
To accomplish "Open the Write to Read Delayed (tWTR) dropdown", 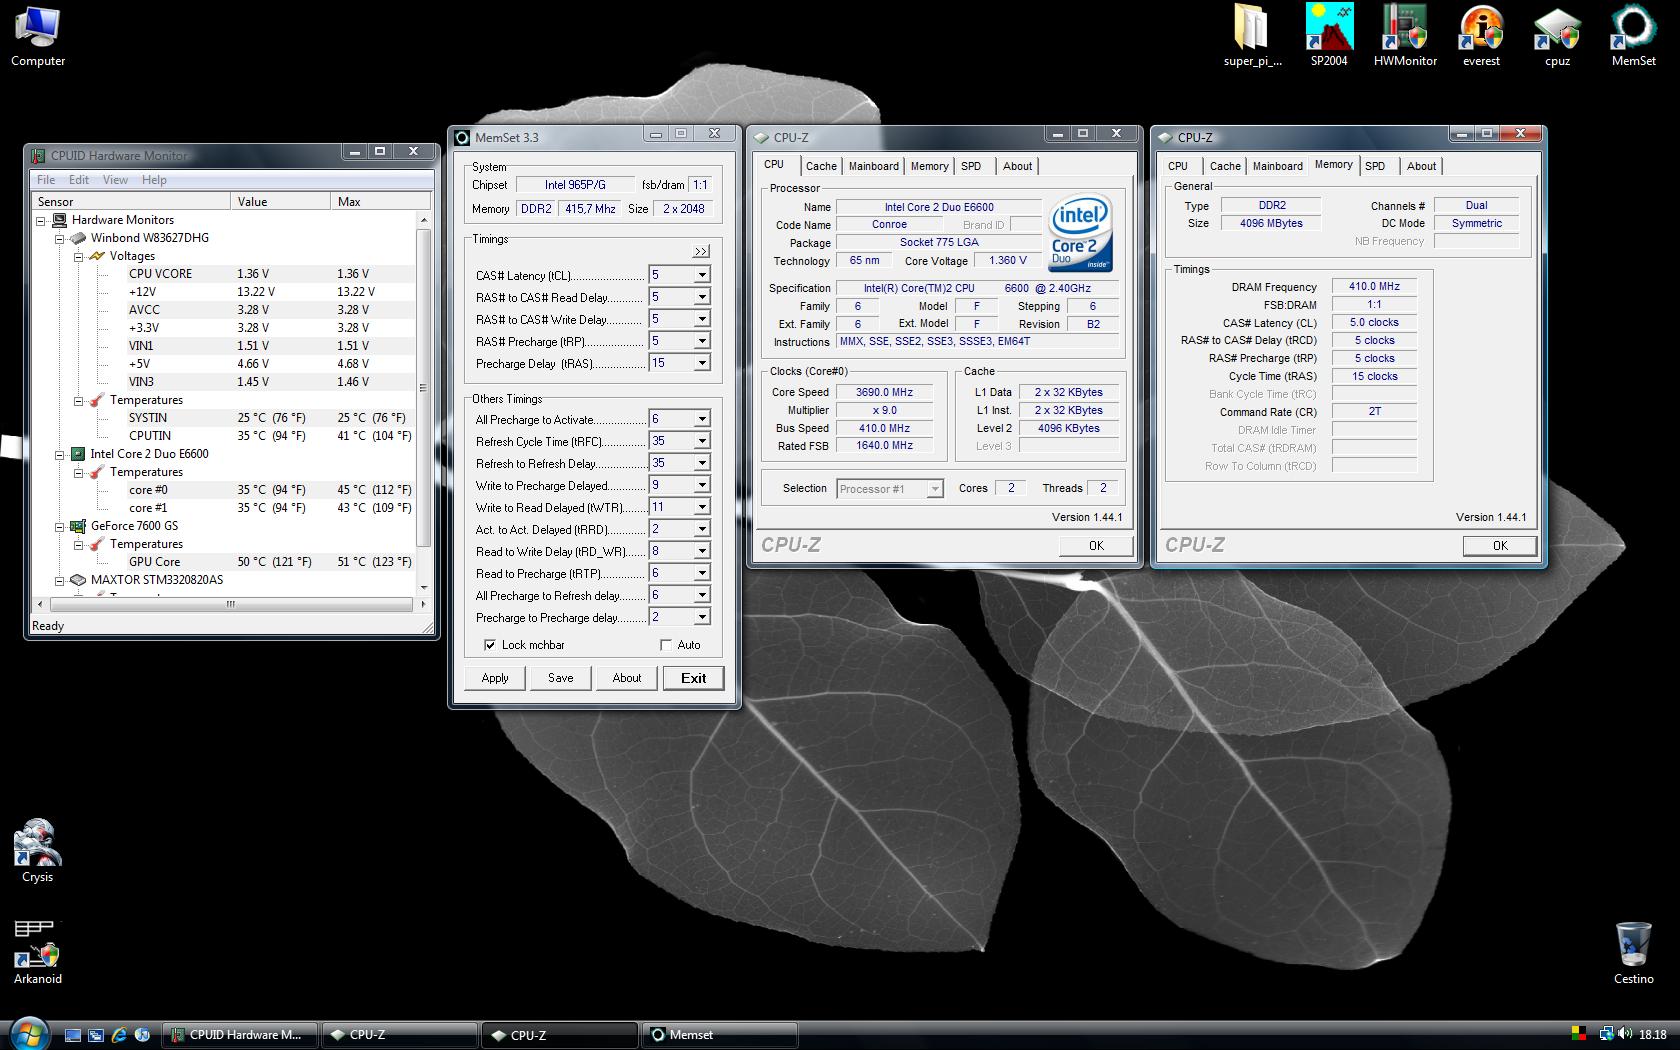I will click(x=702, y=507).
